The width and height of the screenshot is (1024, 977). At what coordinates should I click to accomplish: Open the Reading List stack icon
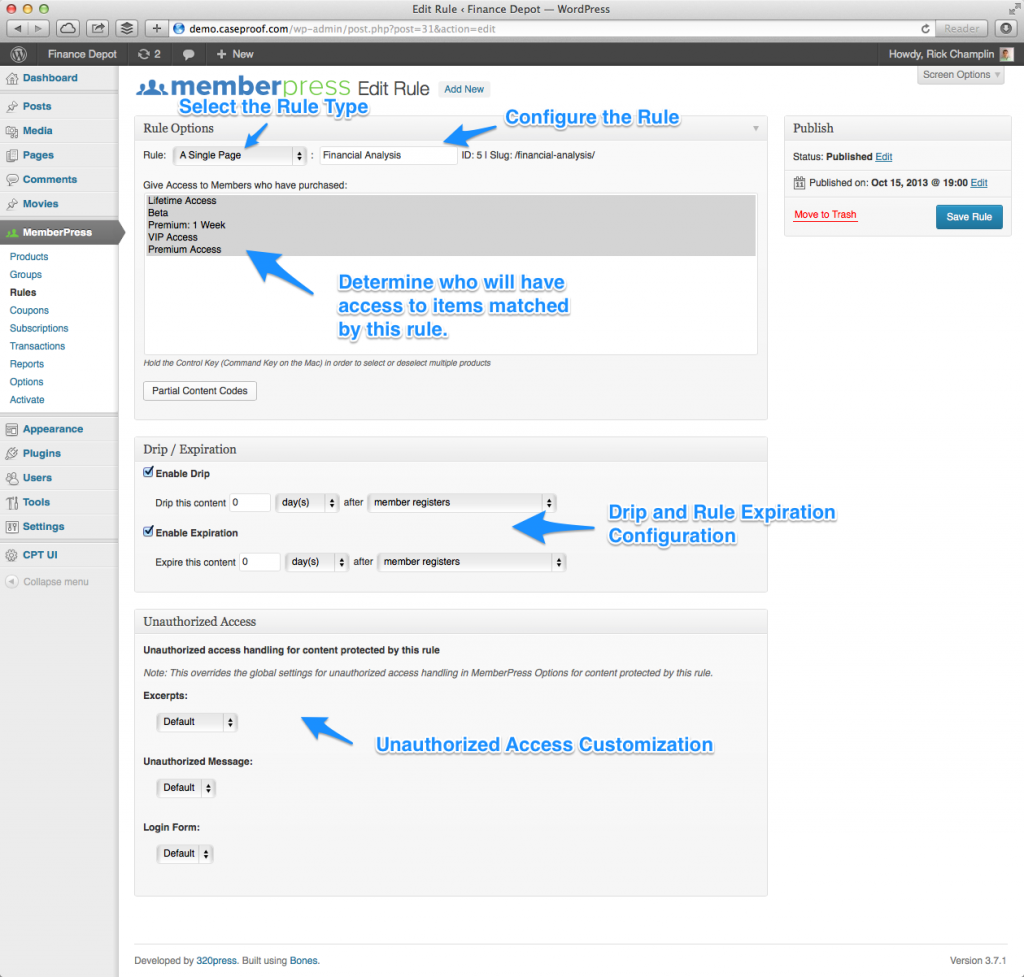click(127, 28)
